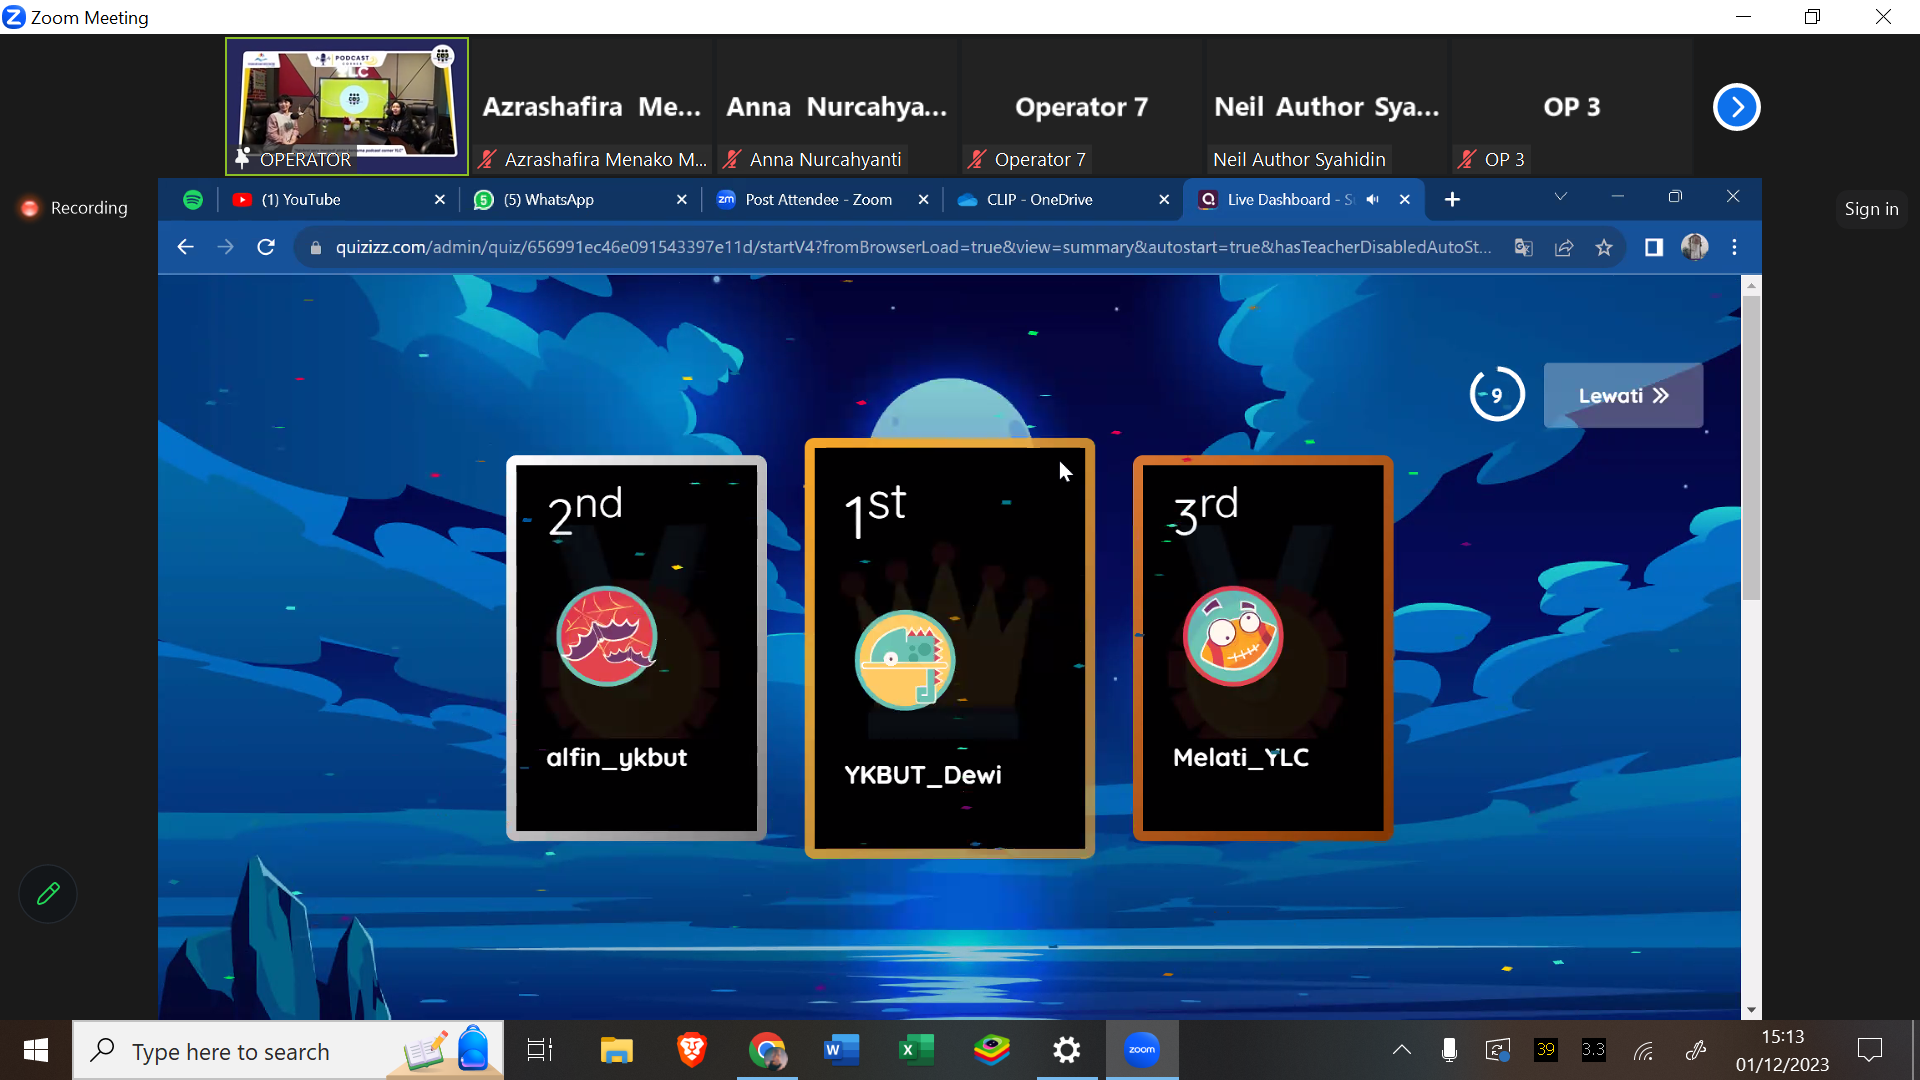Select the OPERATOR video thumbnail
The image size is (1920, 1080).
click(x=347, y=106)
